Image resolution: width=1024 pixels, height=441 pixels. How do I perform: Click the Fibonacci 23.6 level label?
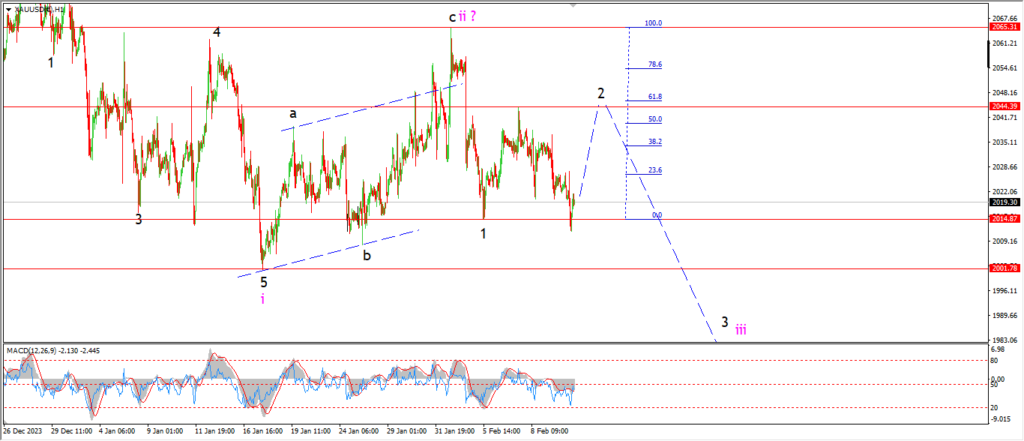(653, 170)
